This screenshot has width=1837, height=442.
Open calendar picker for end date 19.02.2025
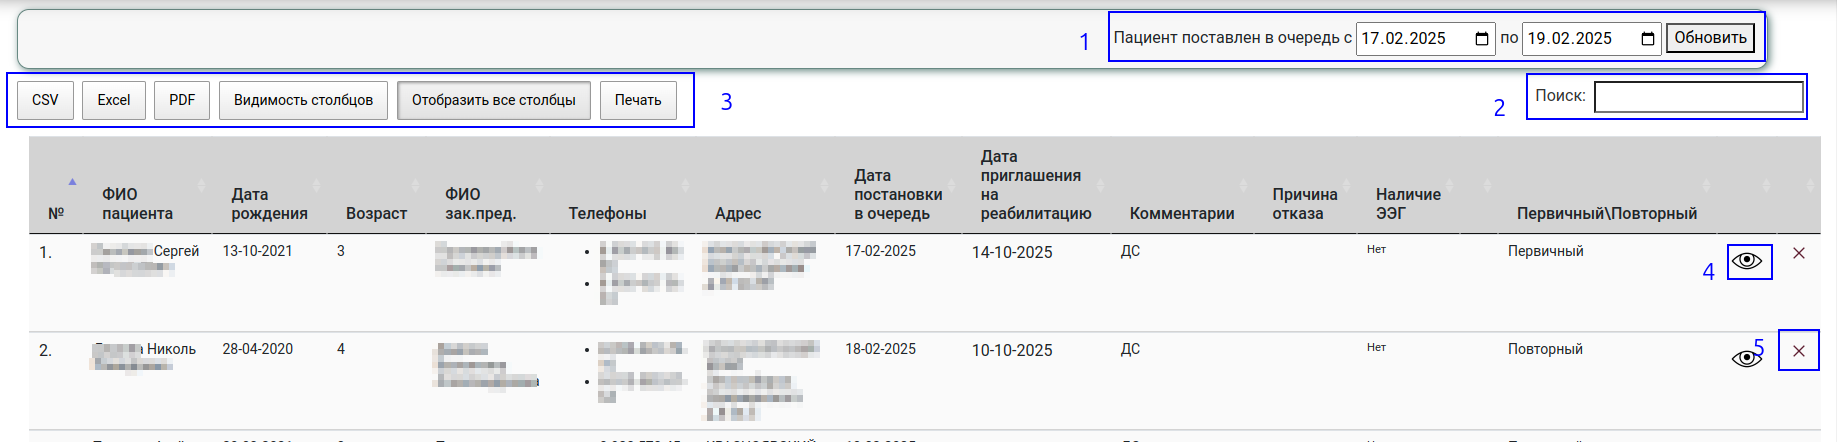[1647, 39]
